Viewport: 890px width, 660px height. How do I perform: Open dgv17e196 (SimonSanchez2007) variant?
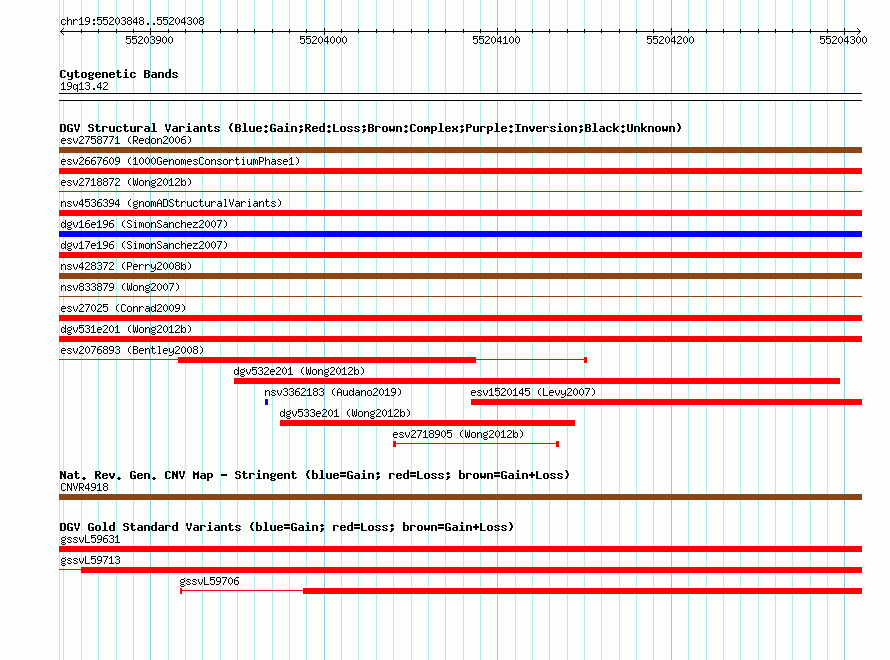point(144,245)
